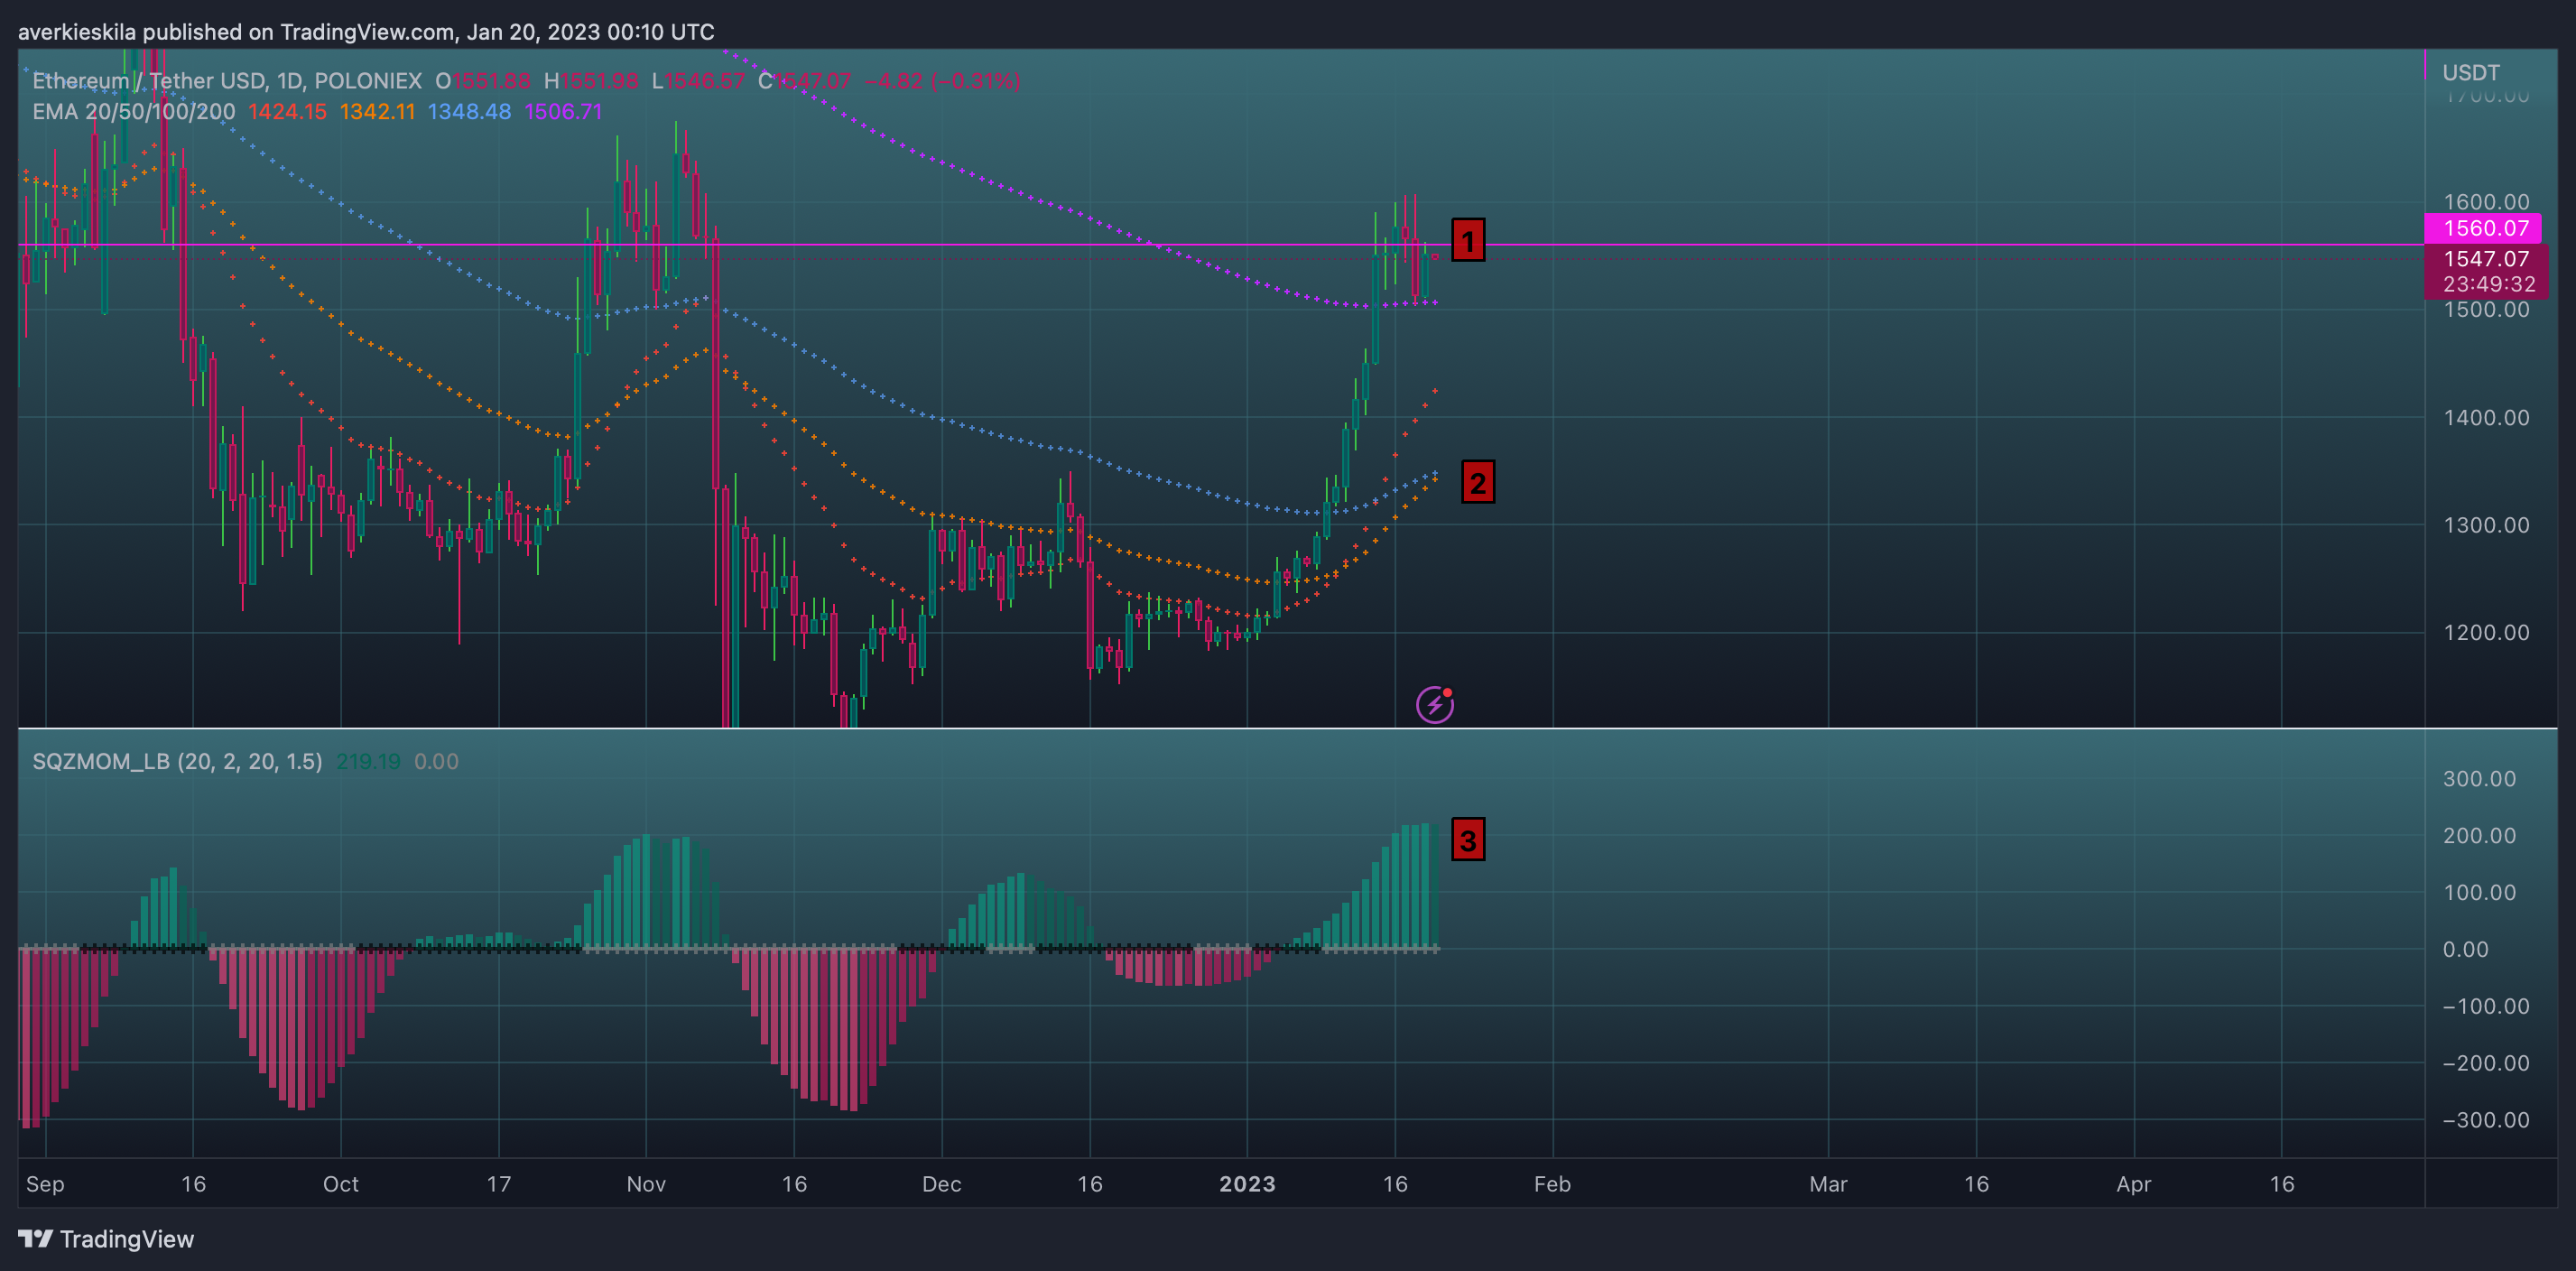Image resolution: width=2576 pixels, height=1271 pixels.
Task: Click the Oct label on time axis
Action: (340, 1184)
